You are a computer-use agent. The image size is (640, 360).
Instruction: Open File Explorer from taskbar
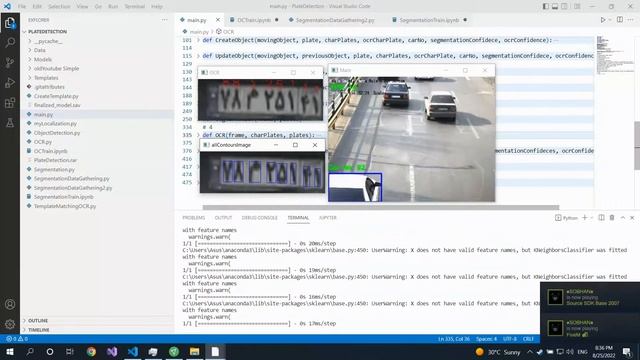[195, 351]
